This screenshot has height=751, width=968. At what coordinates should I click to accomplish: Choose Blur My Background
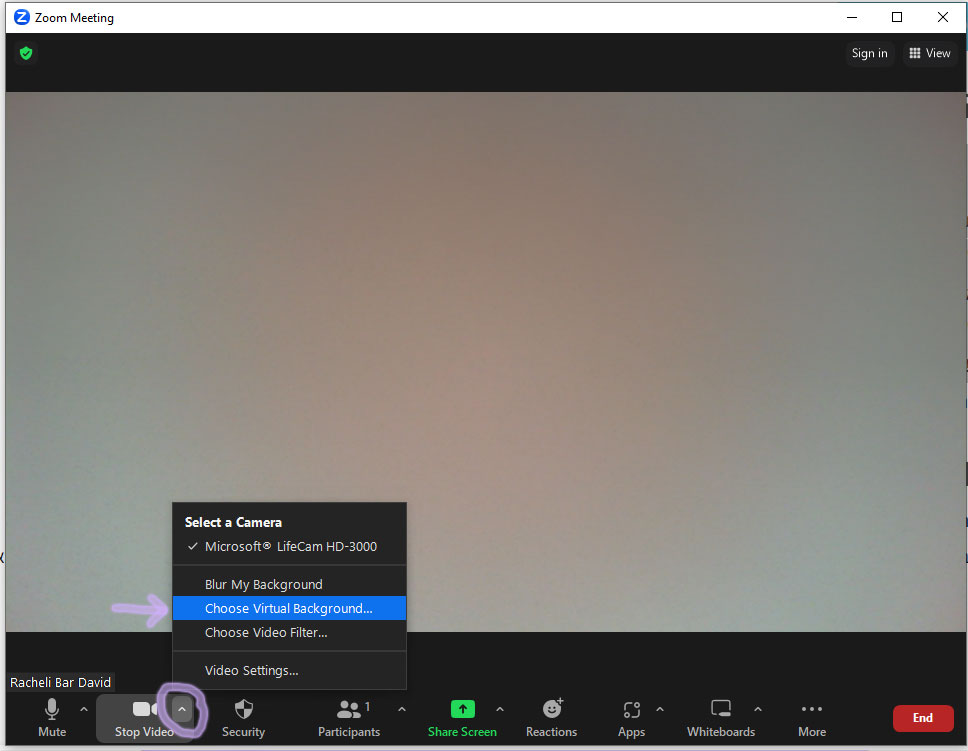coord(290,584)
